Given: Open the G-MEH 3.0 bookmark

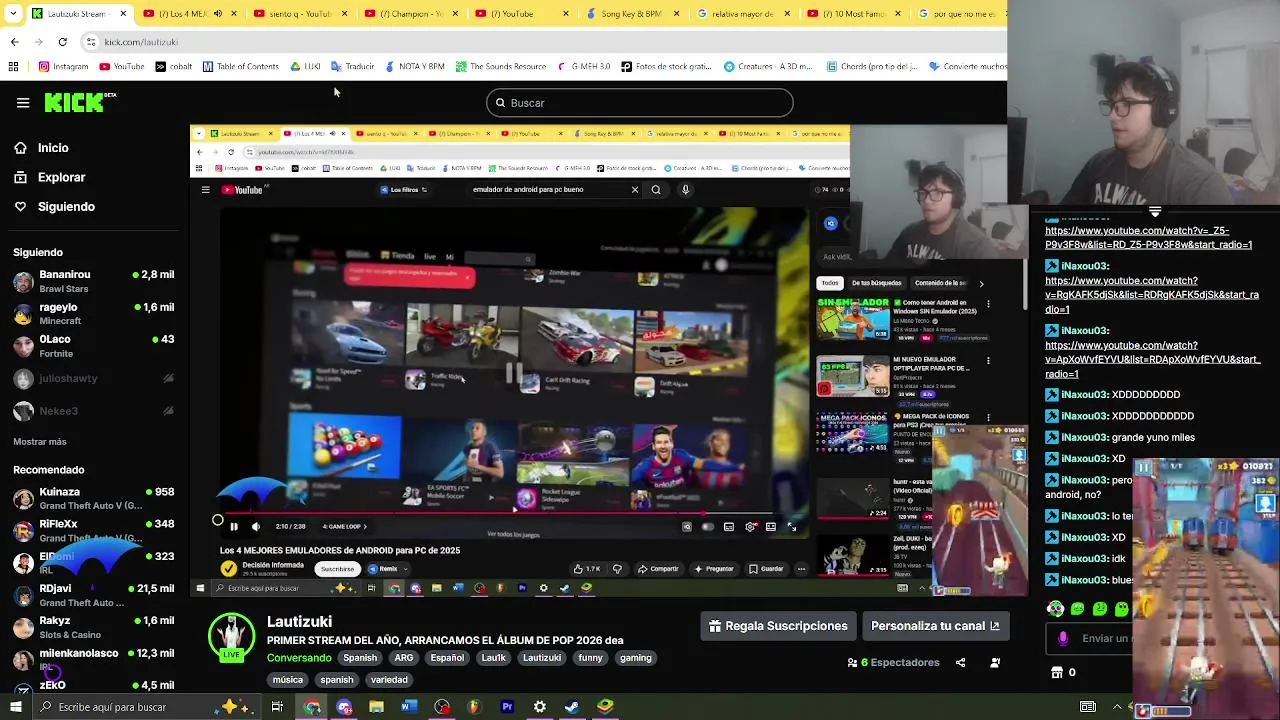Looking at the screenshot, I should (583, 67).
